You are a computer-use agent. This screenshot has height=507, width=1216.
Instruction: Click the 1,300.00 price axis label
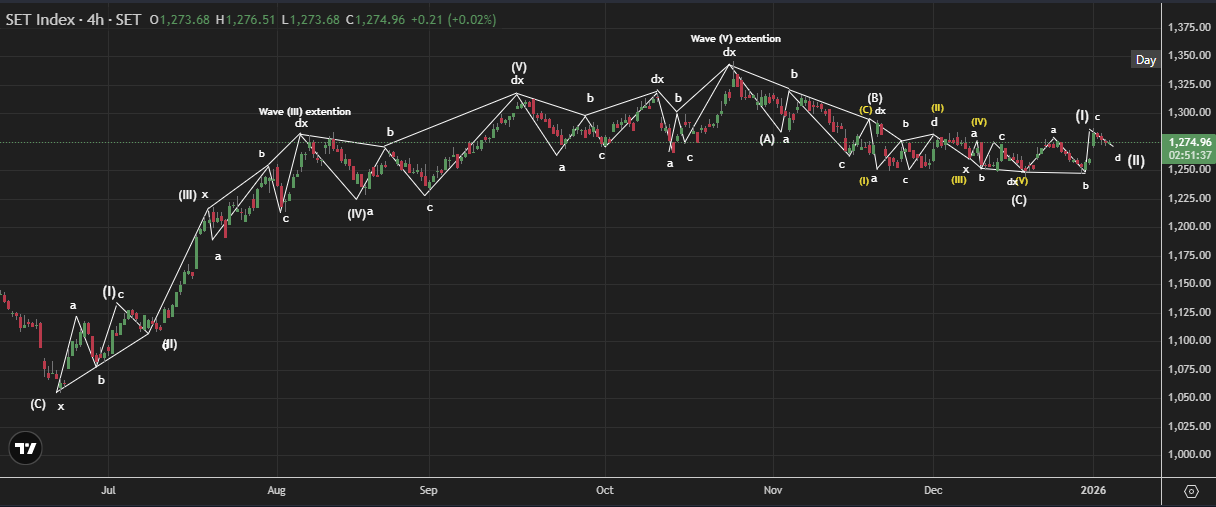pos(1188,113)
